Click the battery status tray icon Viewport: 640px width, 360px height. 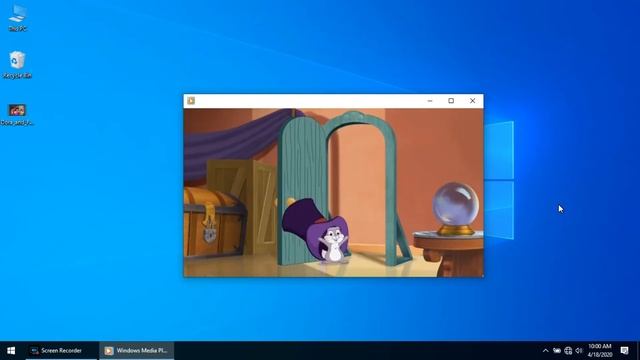(x=557, y=351)
